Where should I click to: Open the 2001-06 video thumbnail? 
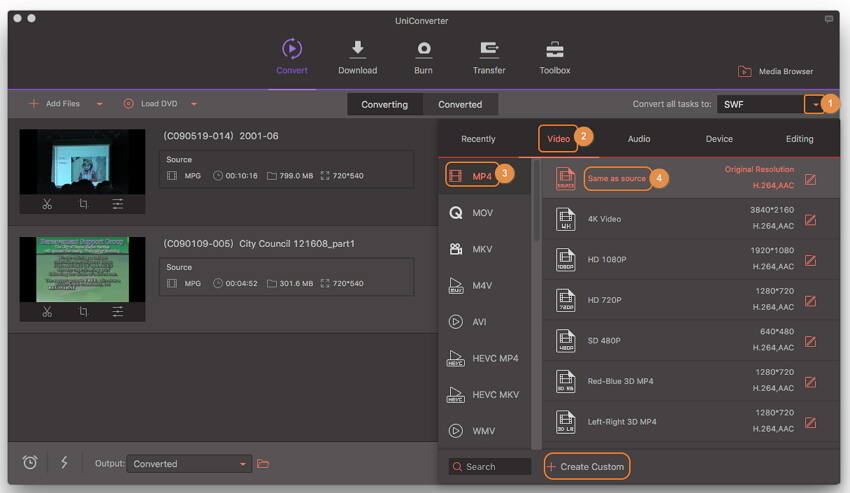(x=82, y=162)
